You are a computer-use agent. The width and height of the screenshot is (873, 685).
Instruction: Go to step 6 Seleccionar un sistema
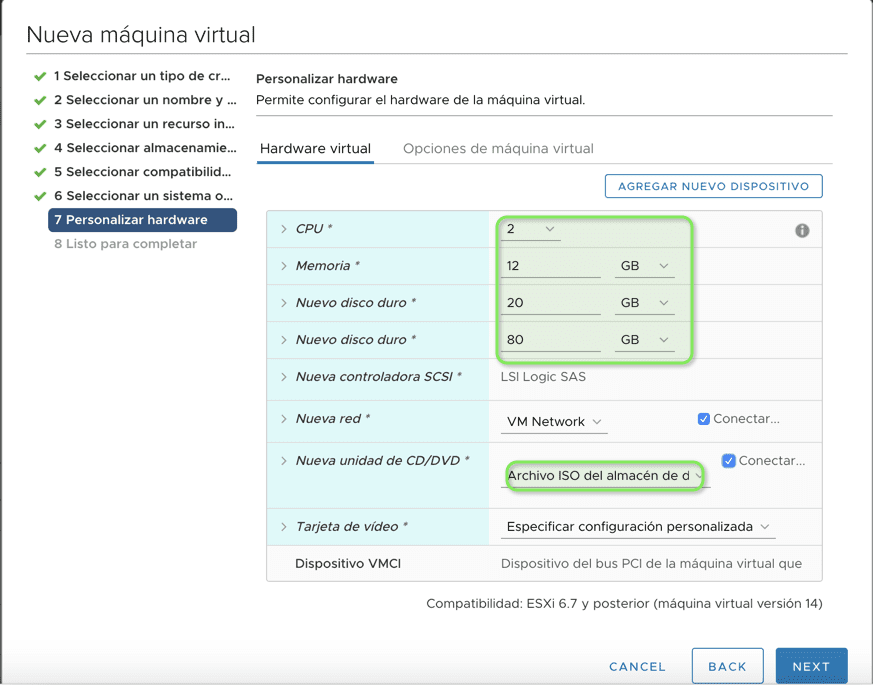143,196
